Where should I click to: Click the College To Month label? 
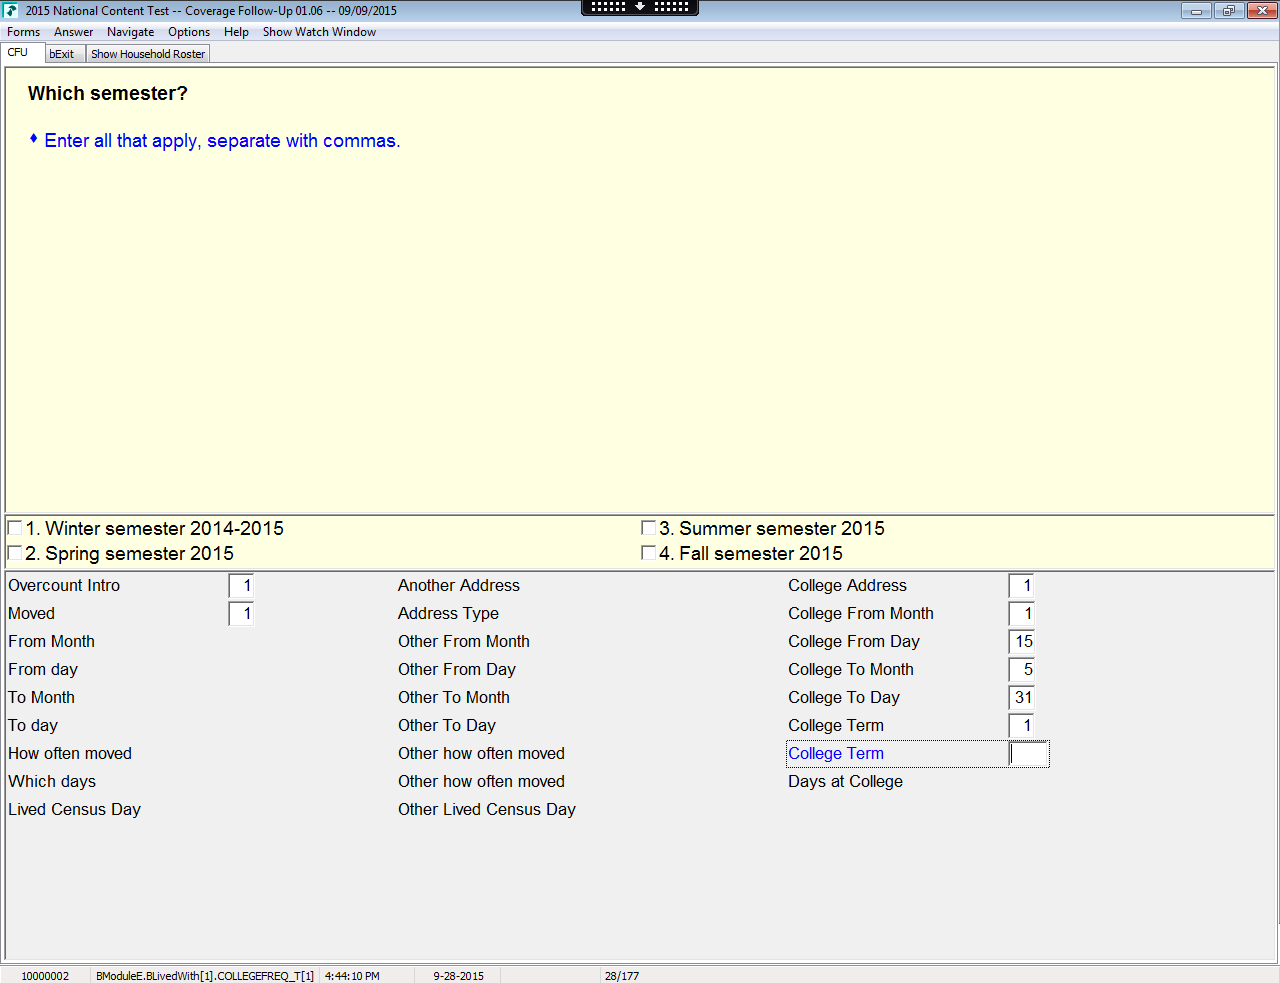[851, 670]
